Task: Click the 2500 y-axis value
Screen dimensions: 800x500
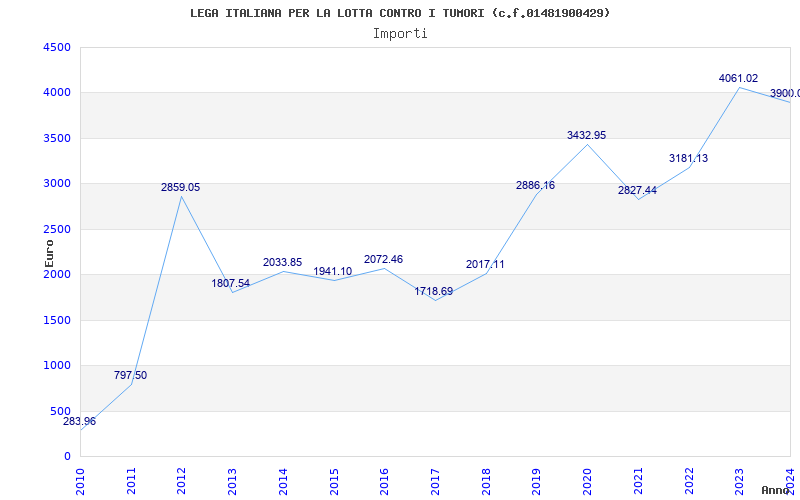Action: (x=57, y=230)
